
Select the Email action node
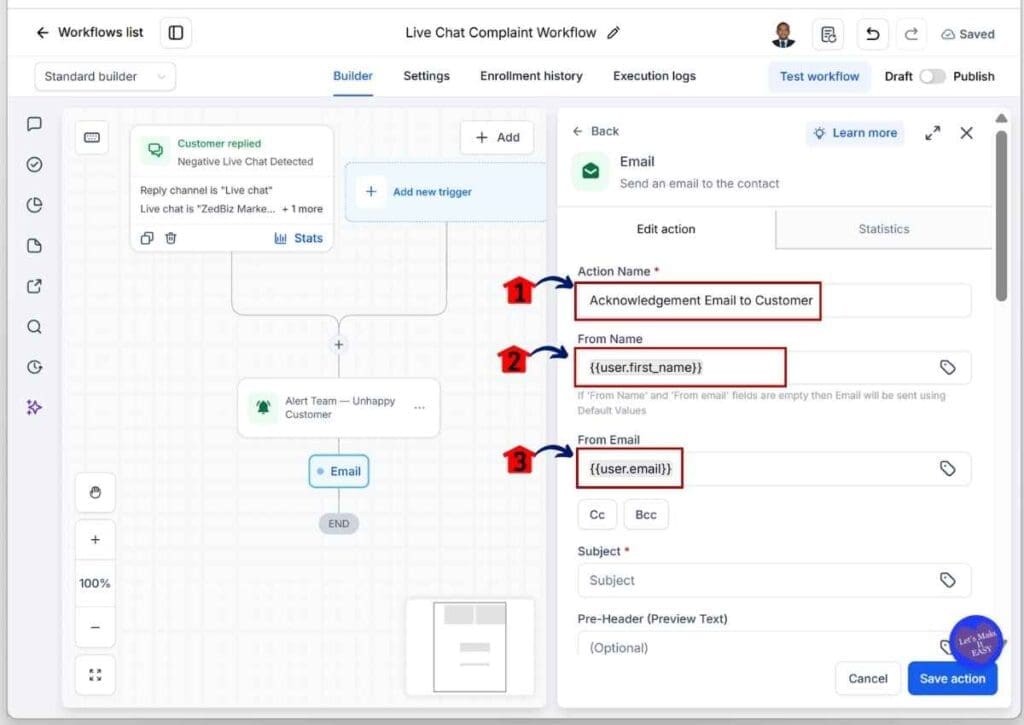338,472
